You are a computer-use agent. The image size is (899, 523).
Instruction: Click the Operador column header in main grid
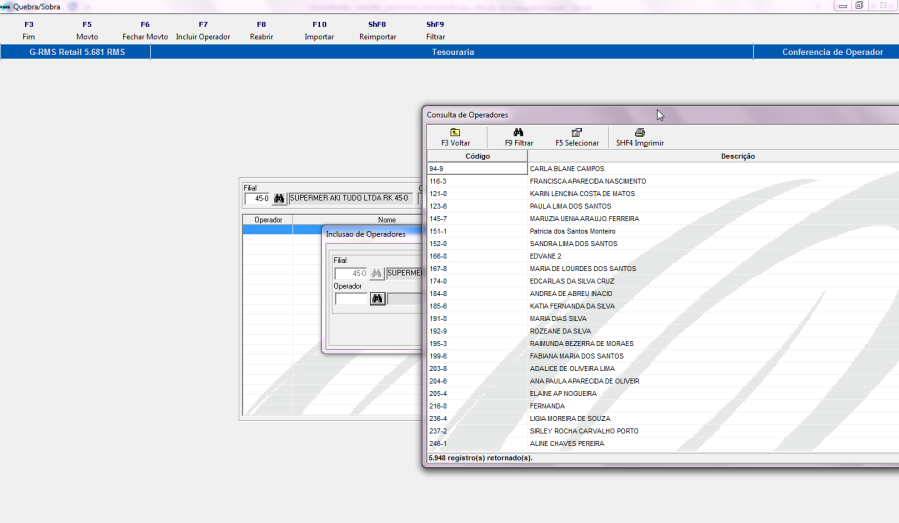pos(268,220)
